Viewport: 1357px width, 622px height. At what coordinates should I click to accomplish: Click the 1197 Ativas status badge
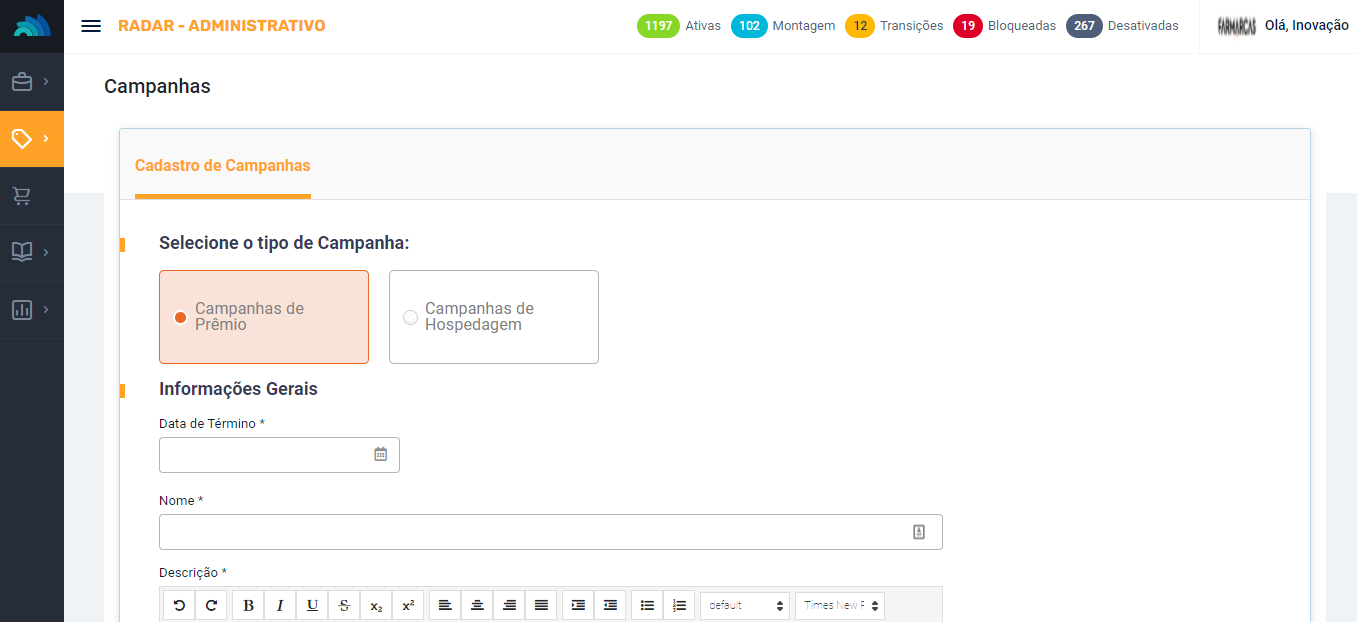tap(658, 26)
